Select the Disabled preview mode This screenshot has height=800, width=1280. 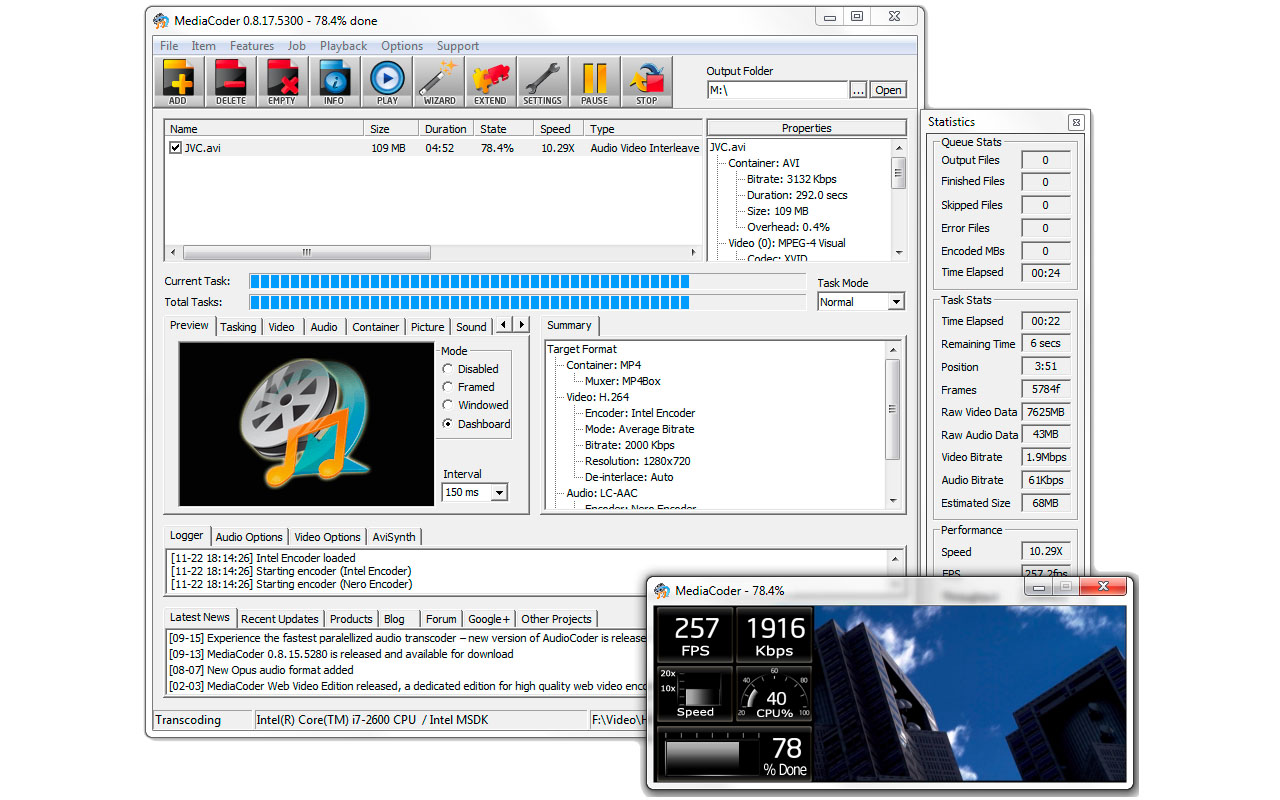pos(448,369)
